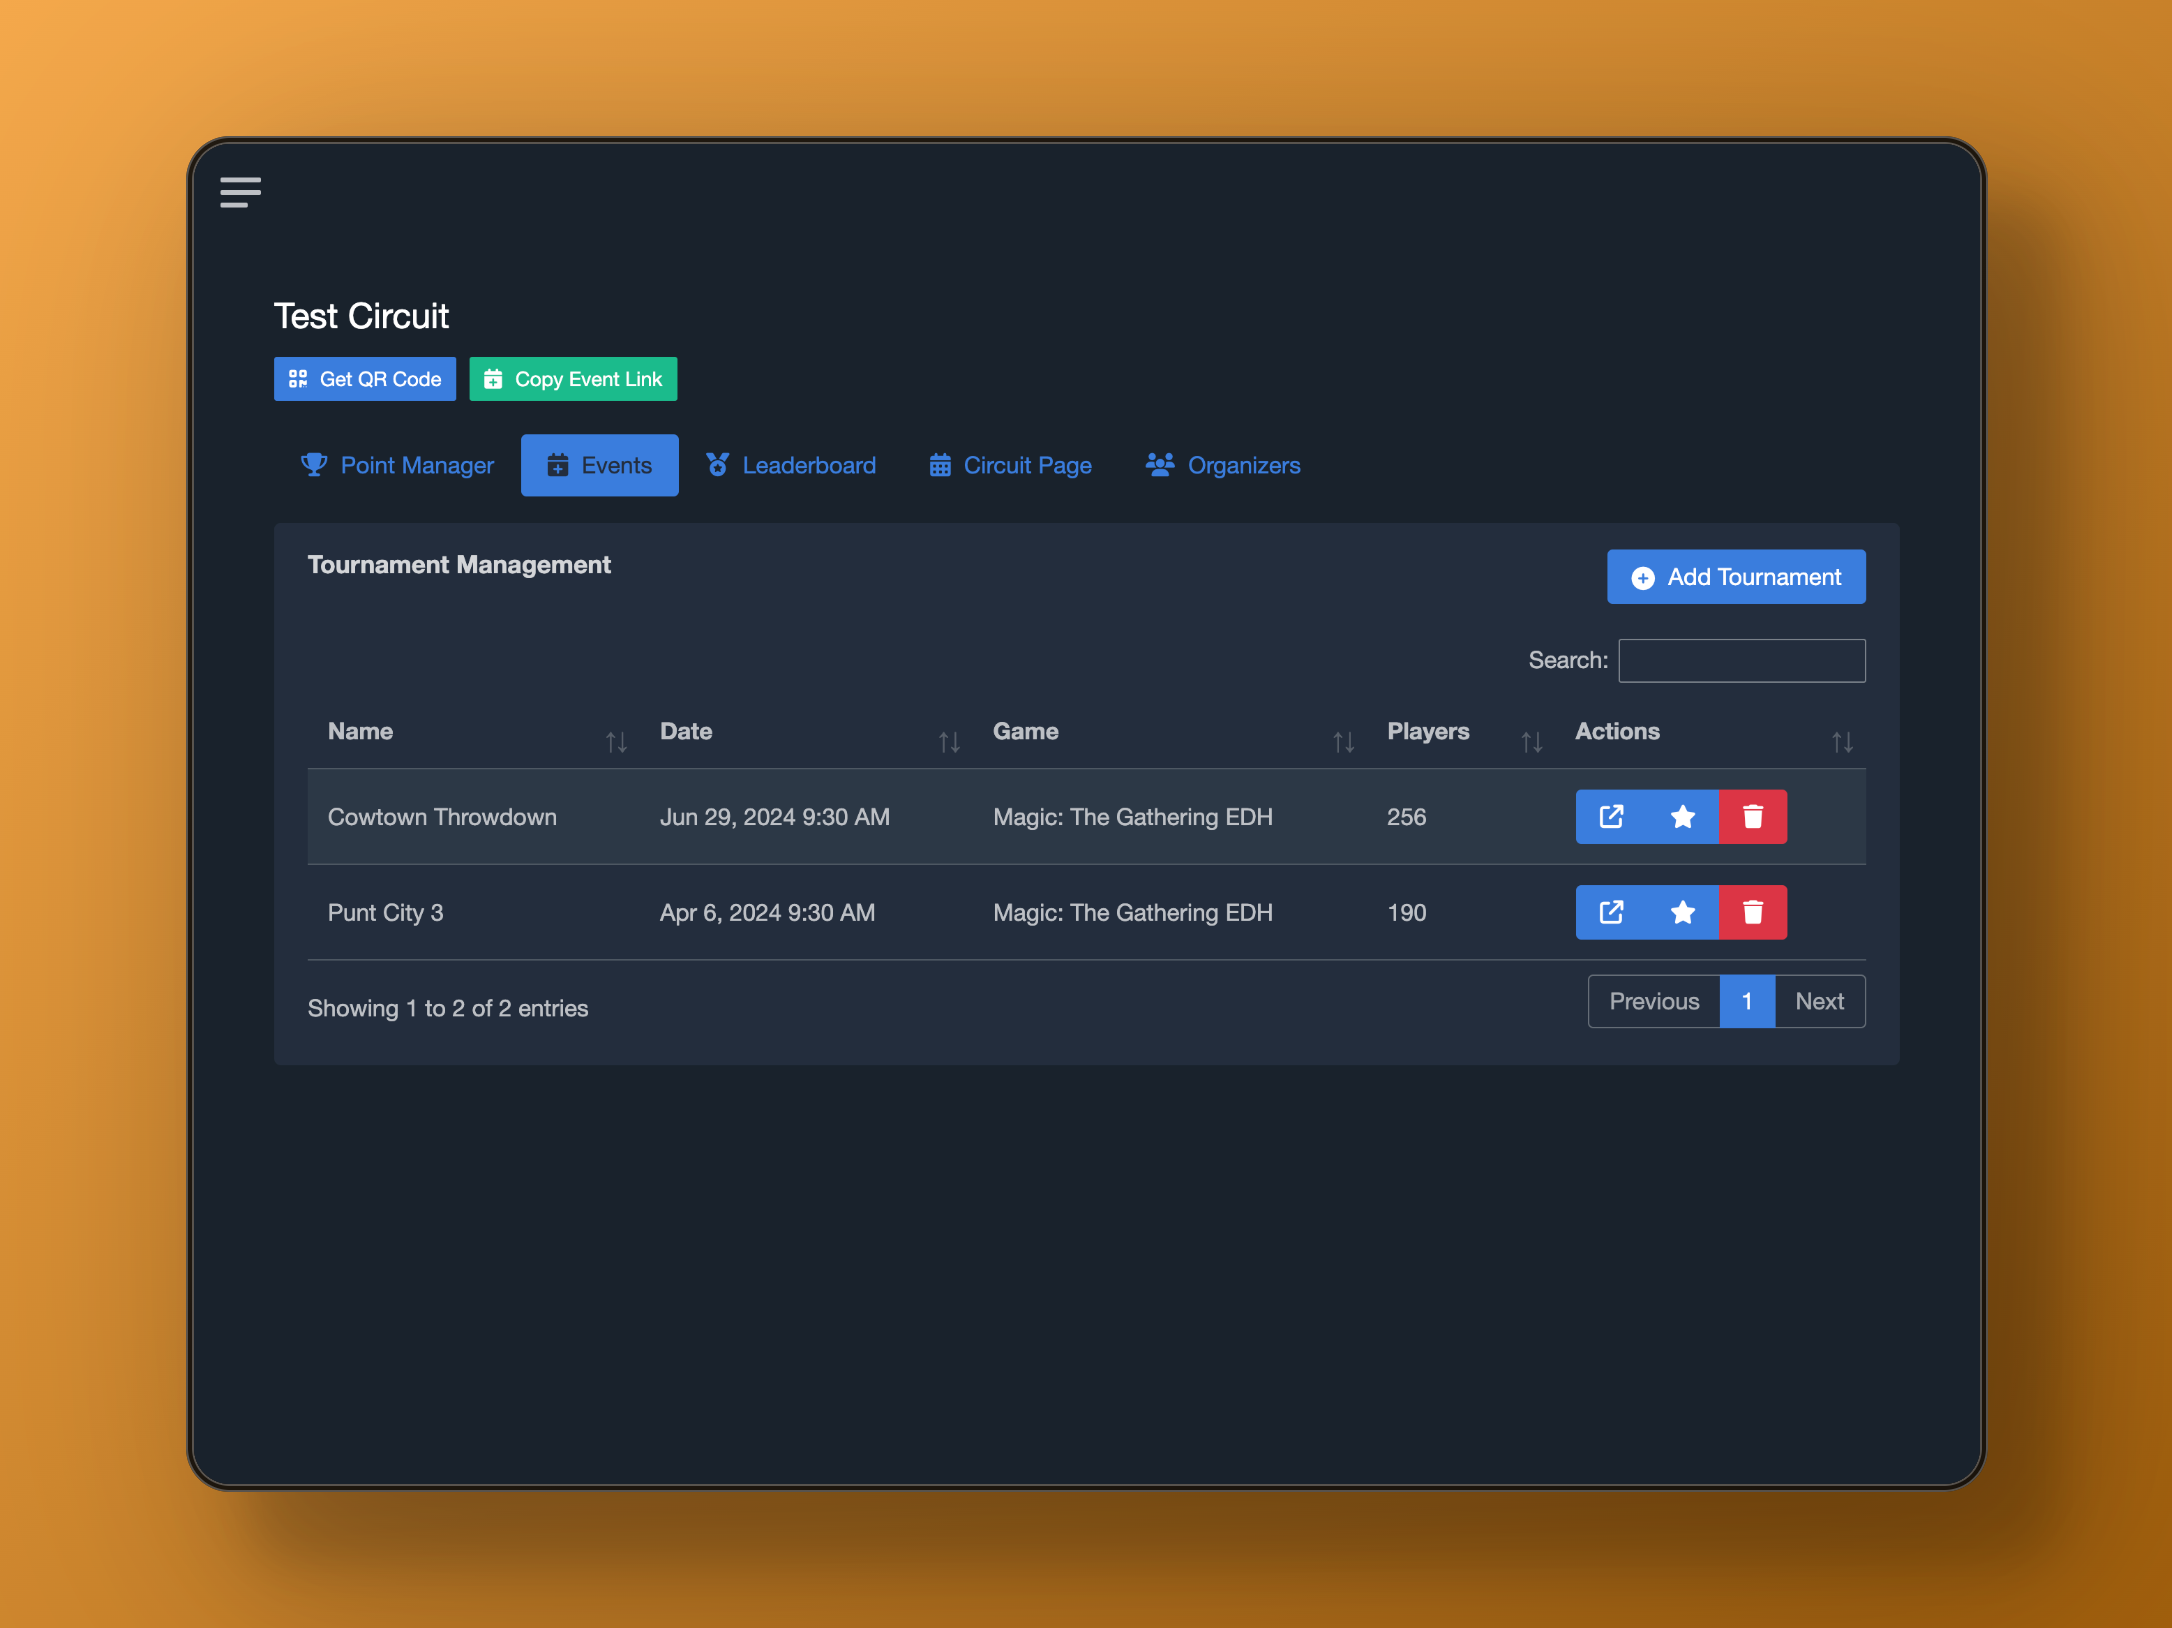Copy the event link

pos(573,379)
